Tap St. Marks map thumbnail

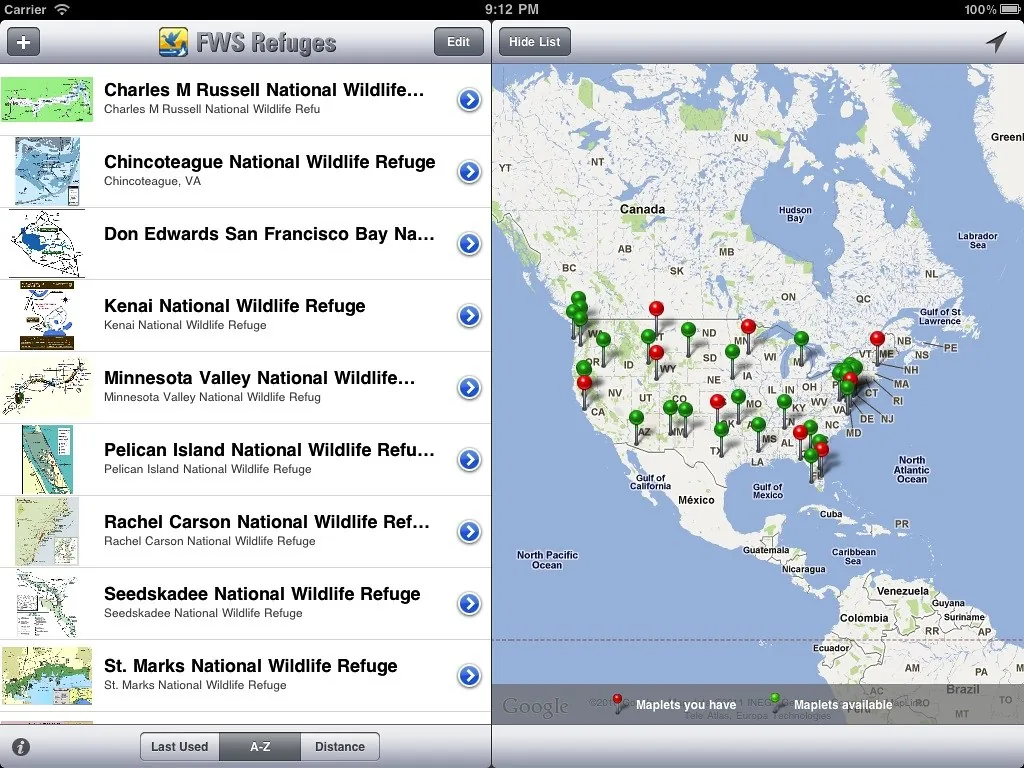tap(47, 675)
